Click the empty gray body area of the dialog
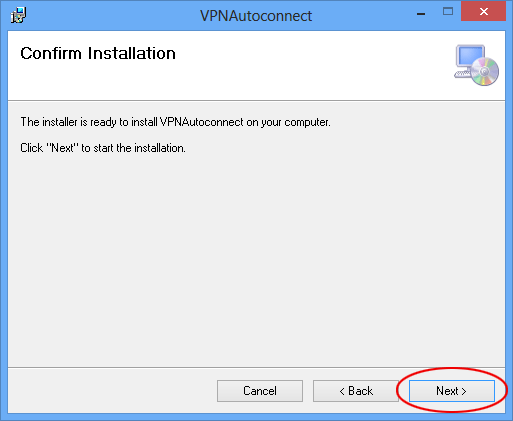 click(256, 260)
